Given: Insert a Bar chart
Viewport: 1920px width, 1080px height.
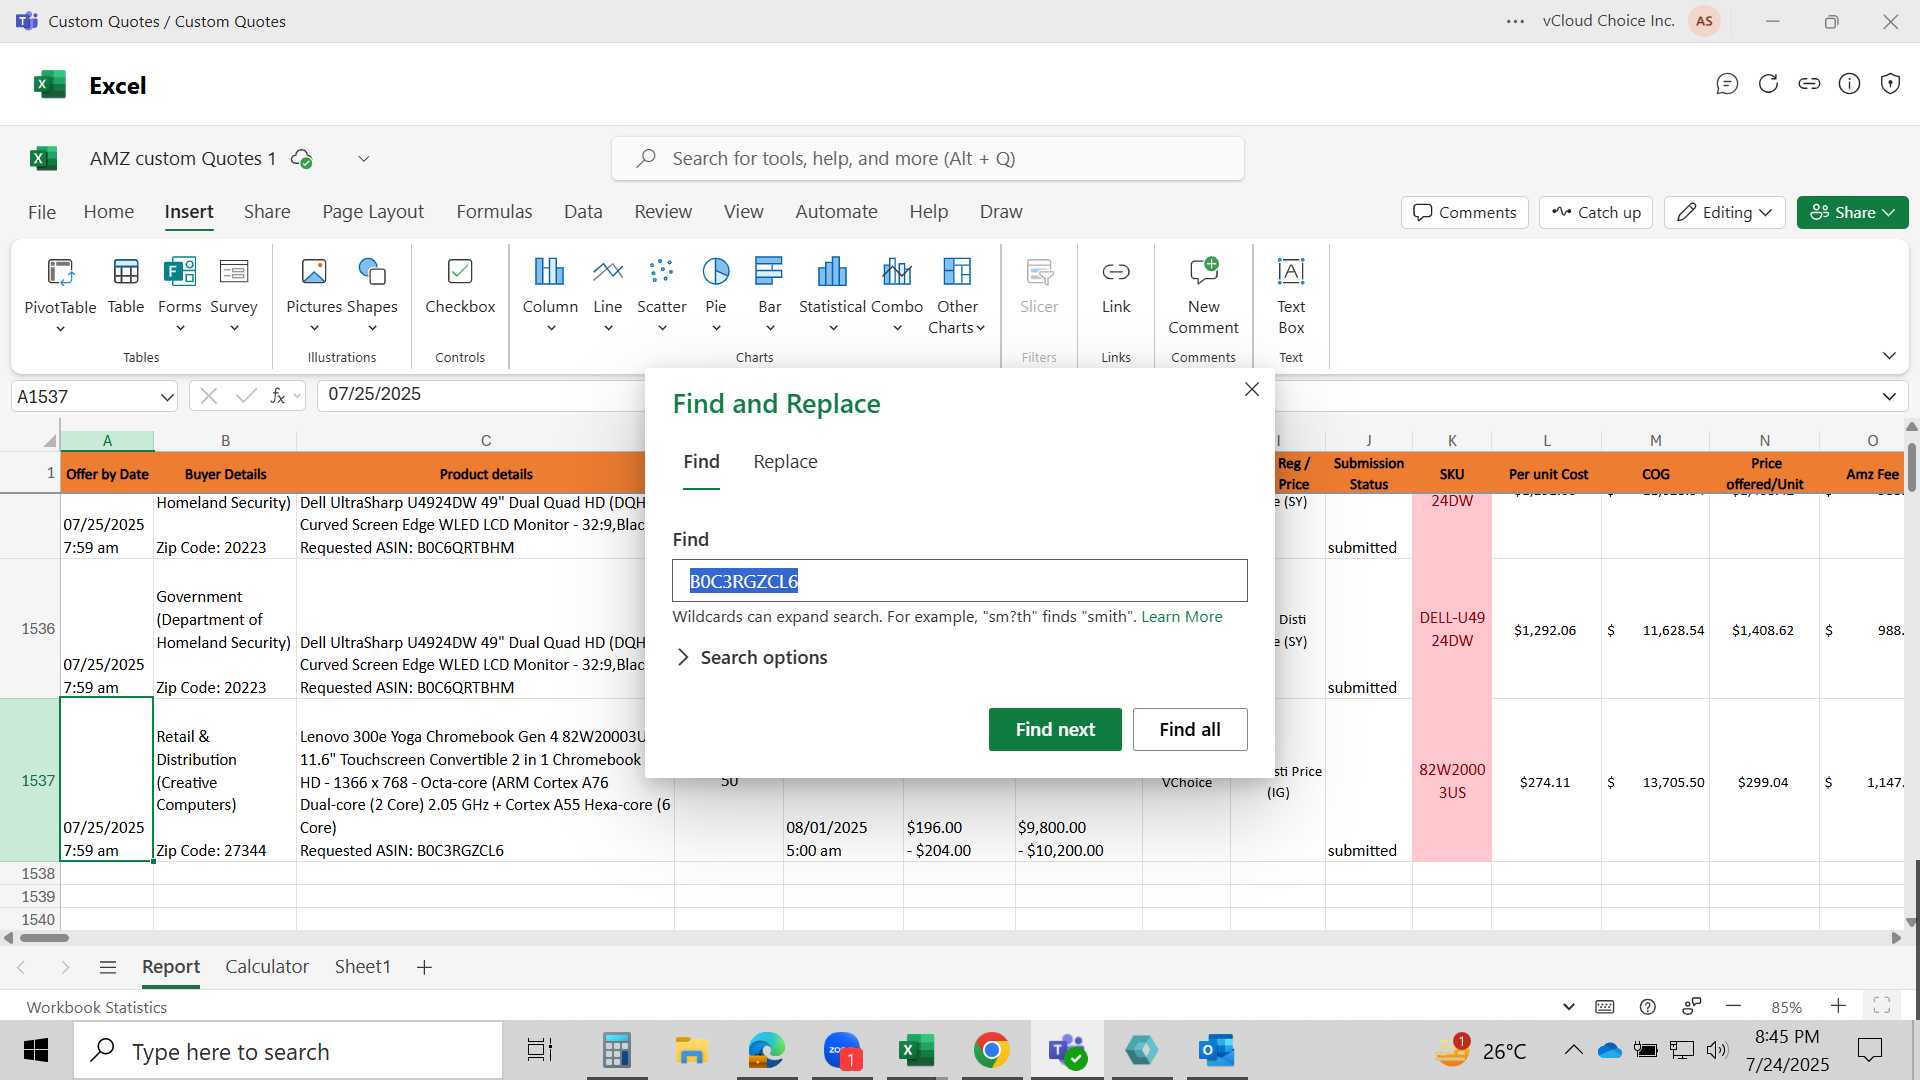Looking at the screenshot, I should pos(769,296).
